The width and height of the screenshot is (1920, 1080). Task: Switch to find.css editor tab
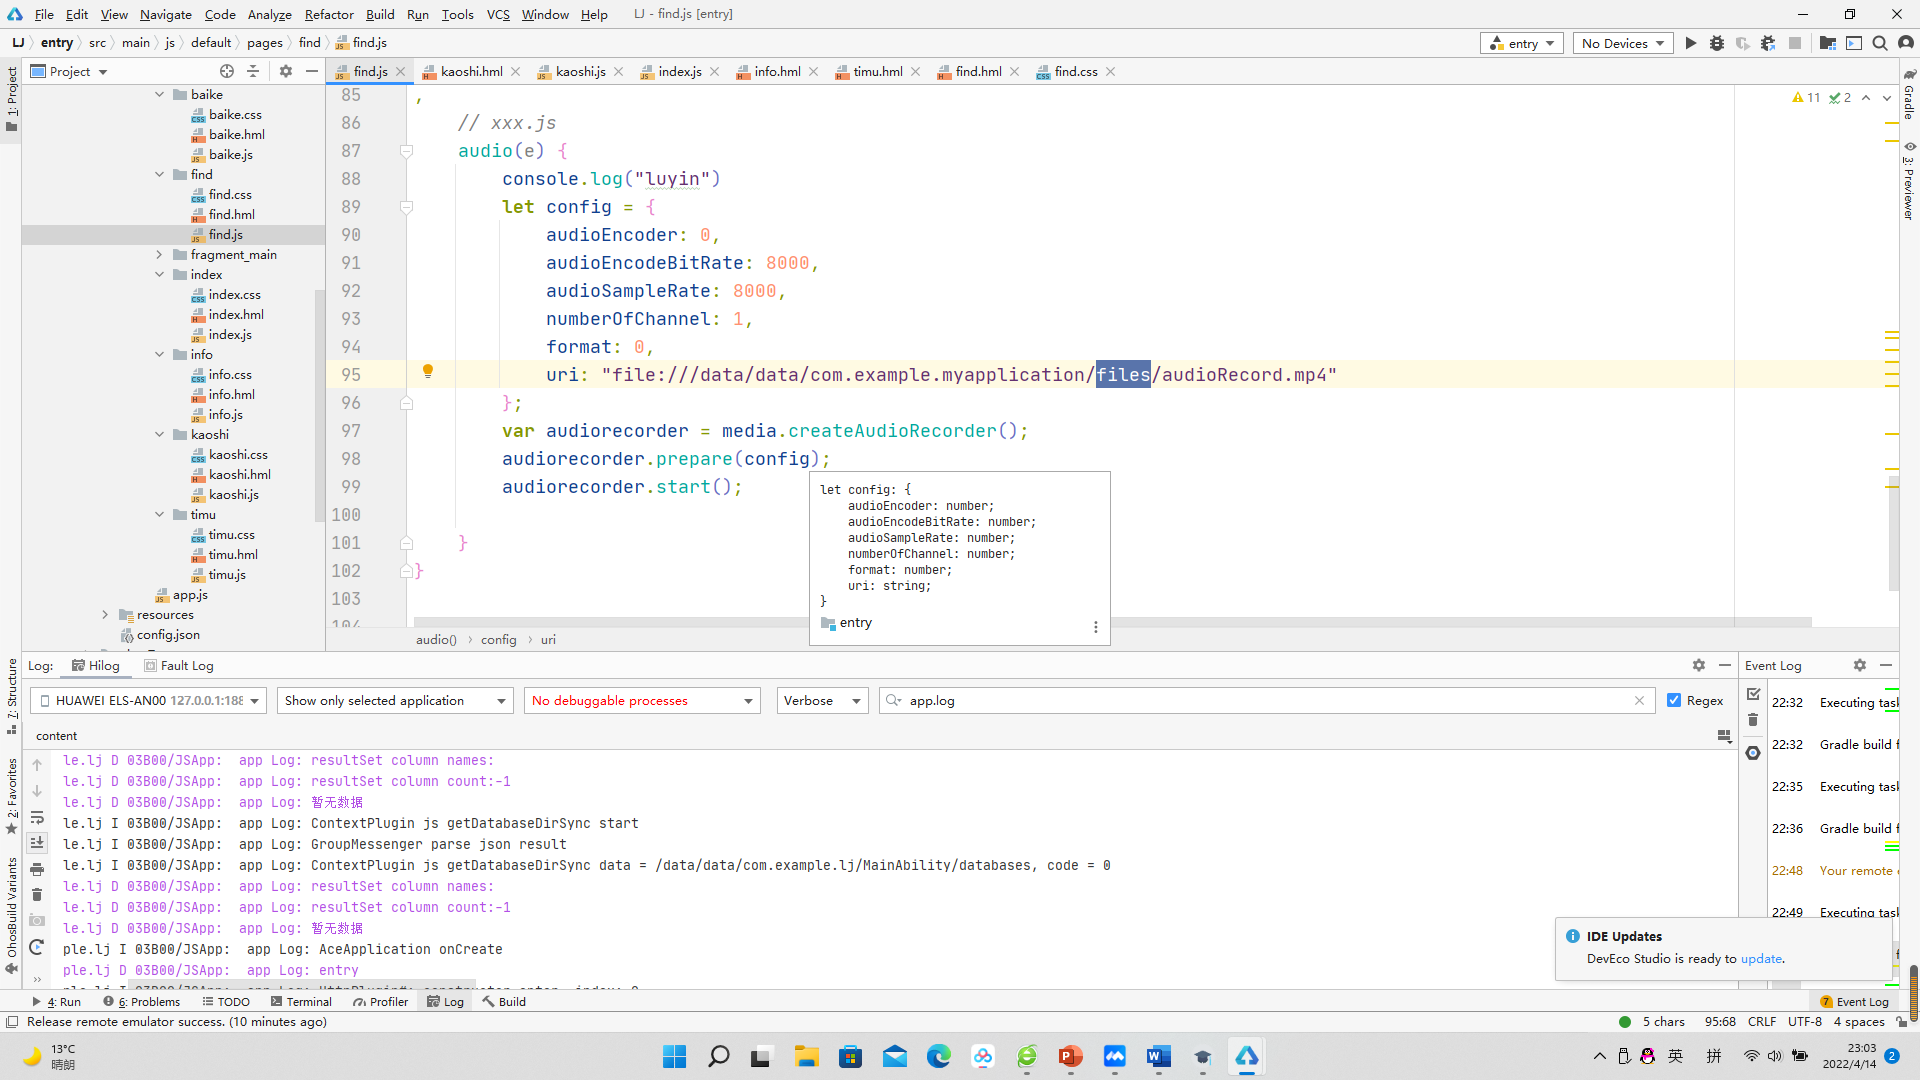(1075, 71)
